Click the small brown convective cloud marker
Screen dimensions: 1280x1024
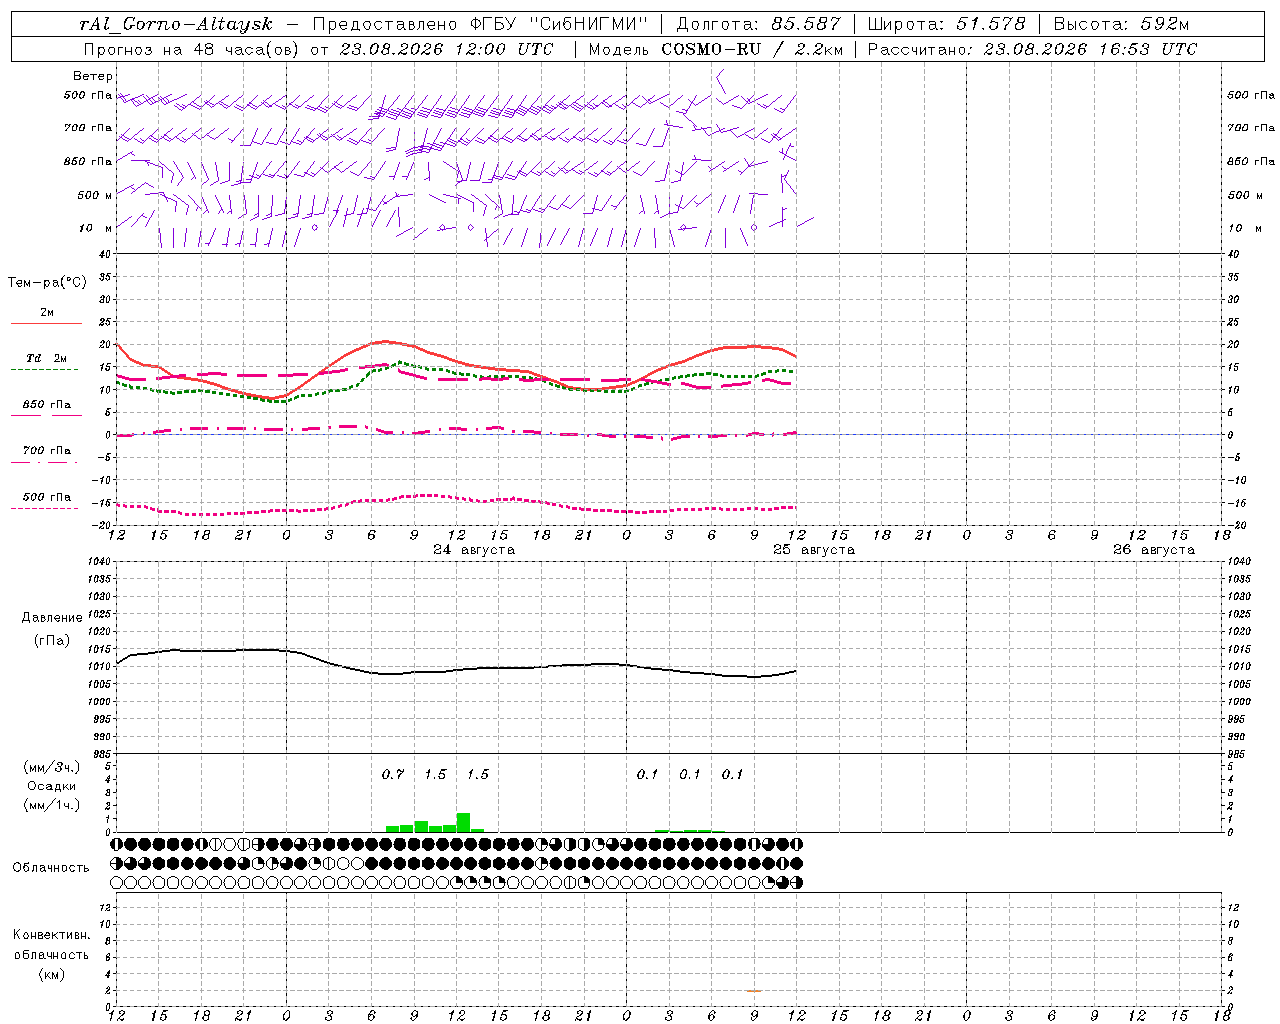[753, 990]
